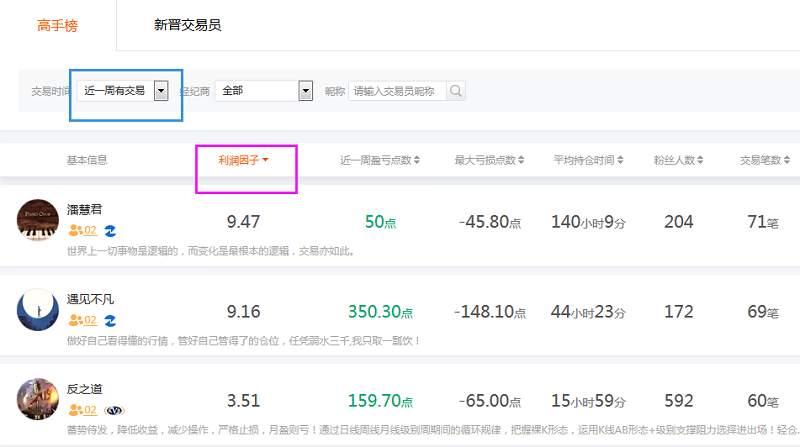The image size is (800, 447).
Task: Click 反之道's signature starting 蓄势待发
Action: 433,430
